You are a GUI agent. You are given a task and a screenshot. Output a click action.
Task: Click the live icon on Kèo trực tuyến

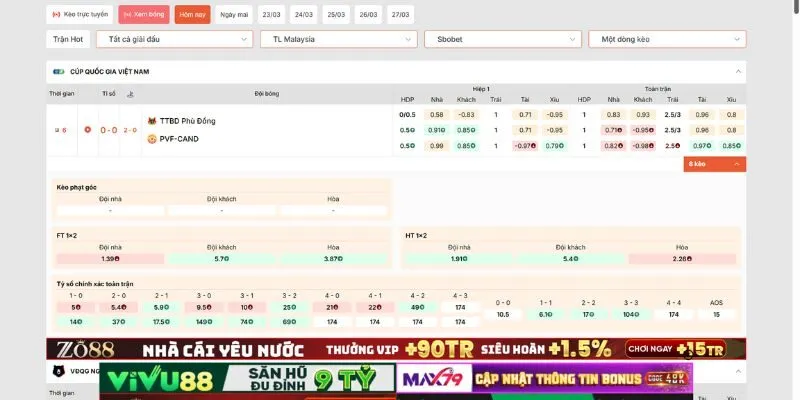pos(55,15)
